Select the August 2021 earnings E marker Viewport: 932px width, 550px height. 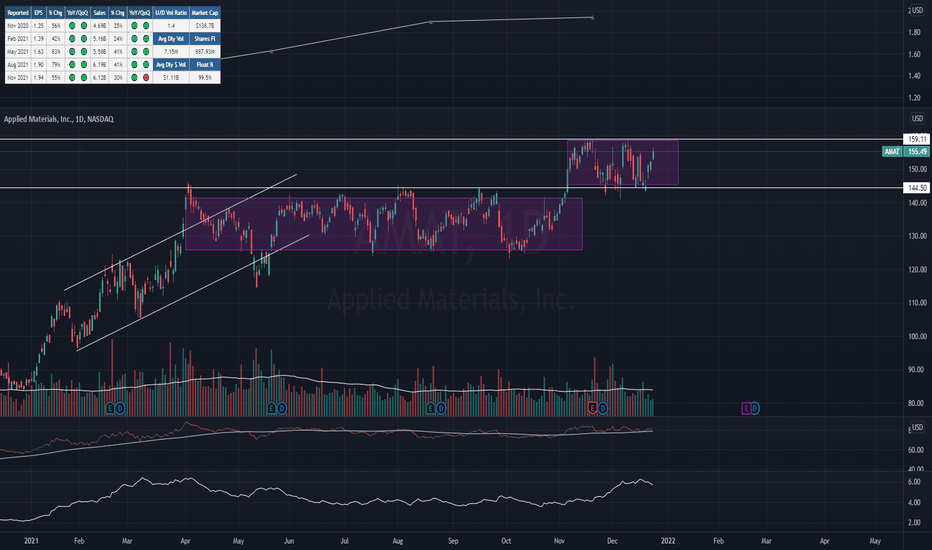click(431, 408)
